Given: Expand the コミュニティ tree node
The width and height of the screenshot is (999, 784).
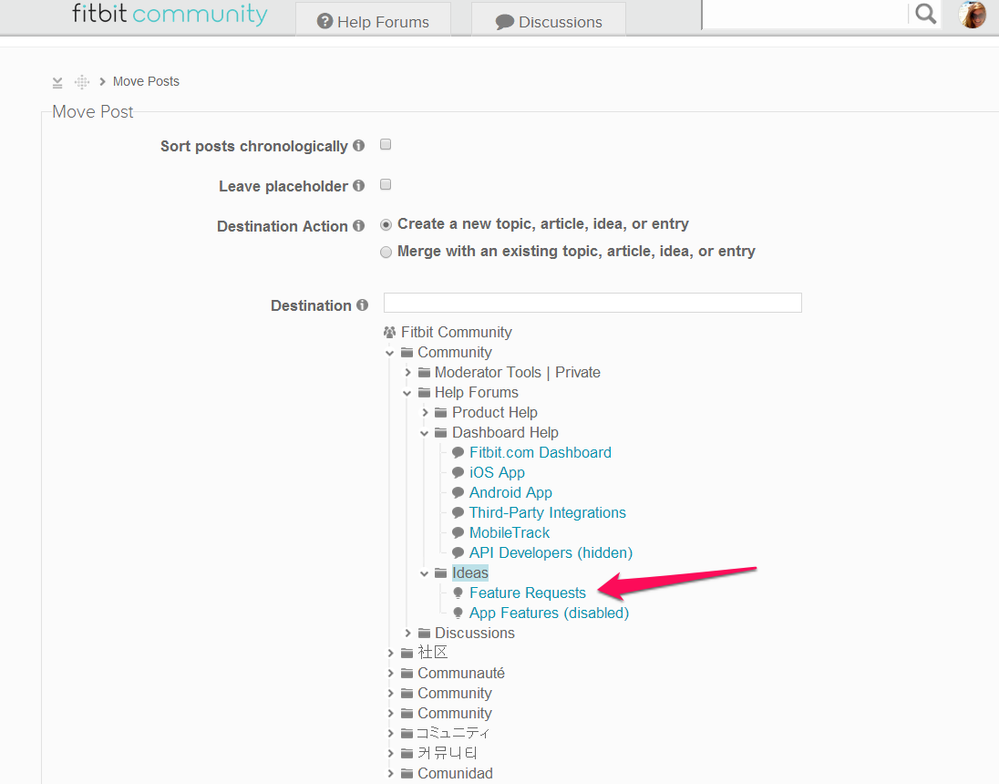Looking at the screenshot, I should click(x=391, y=733).
